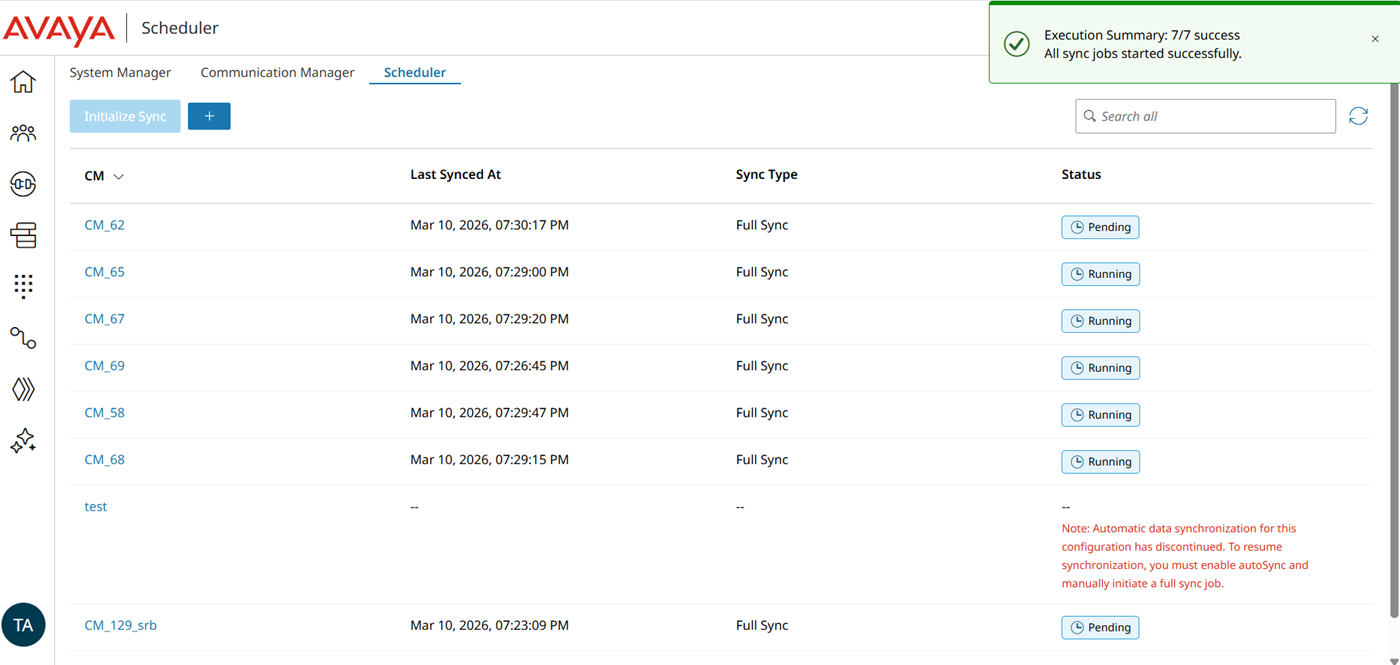Switch to the System Manager tab

(120, 72)
